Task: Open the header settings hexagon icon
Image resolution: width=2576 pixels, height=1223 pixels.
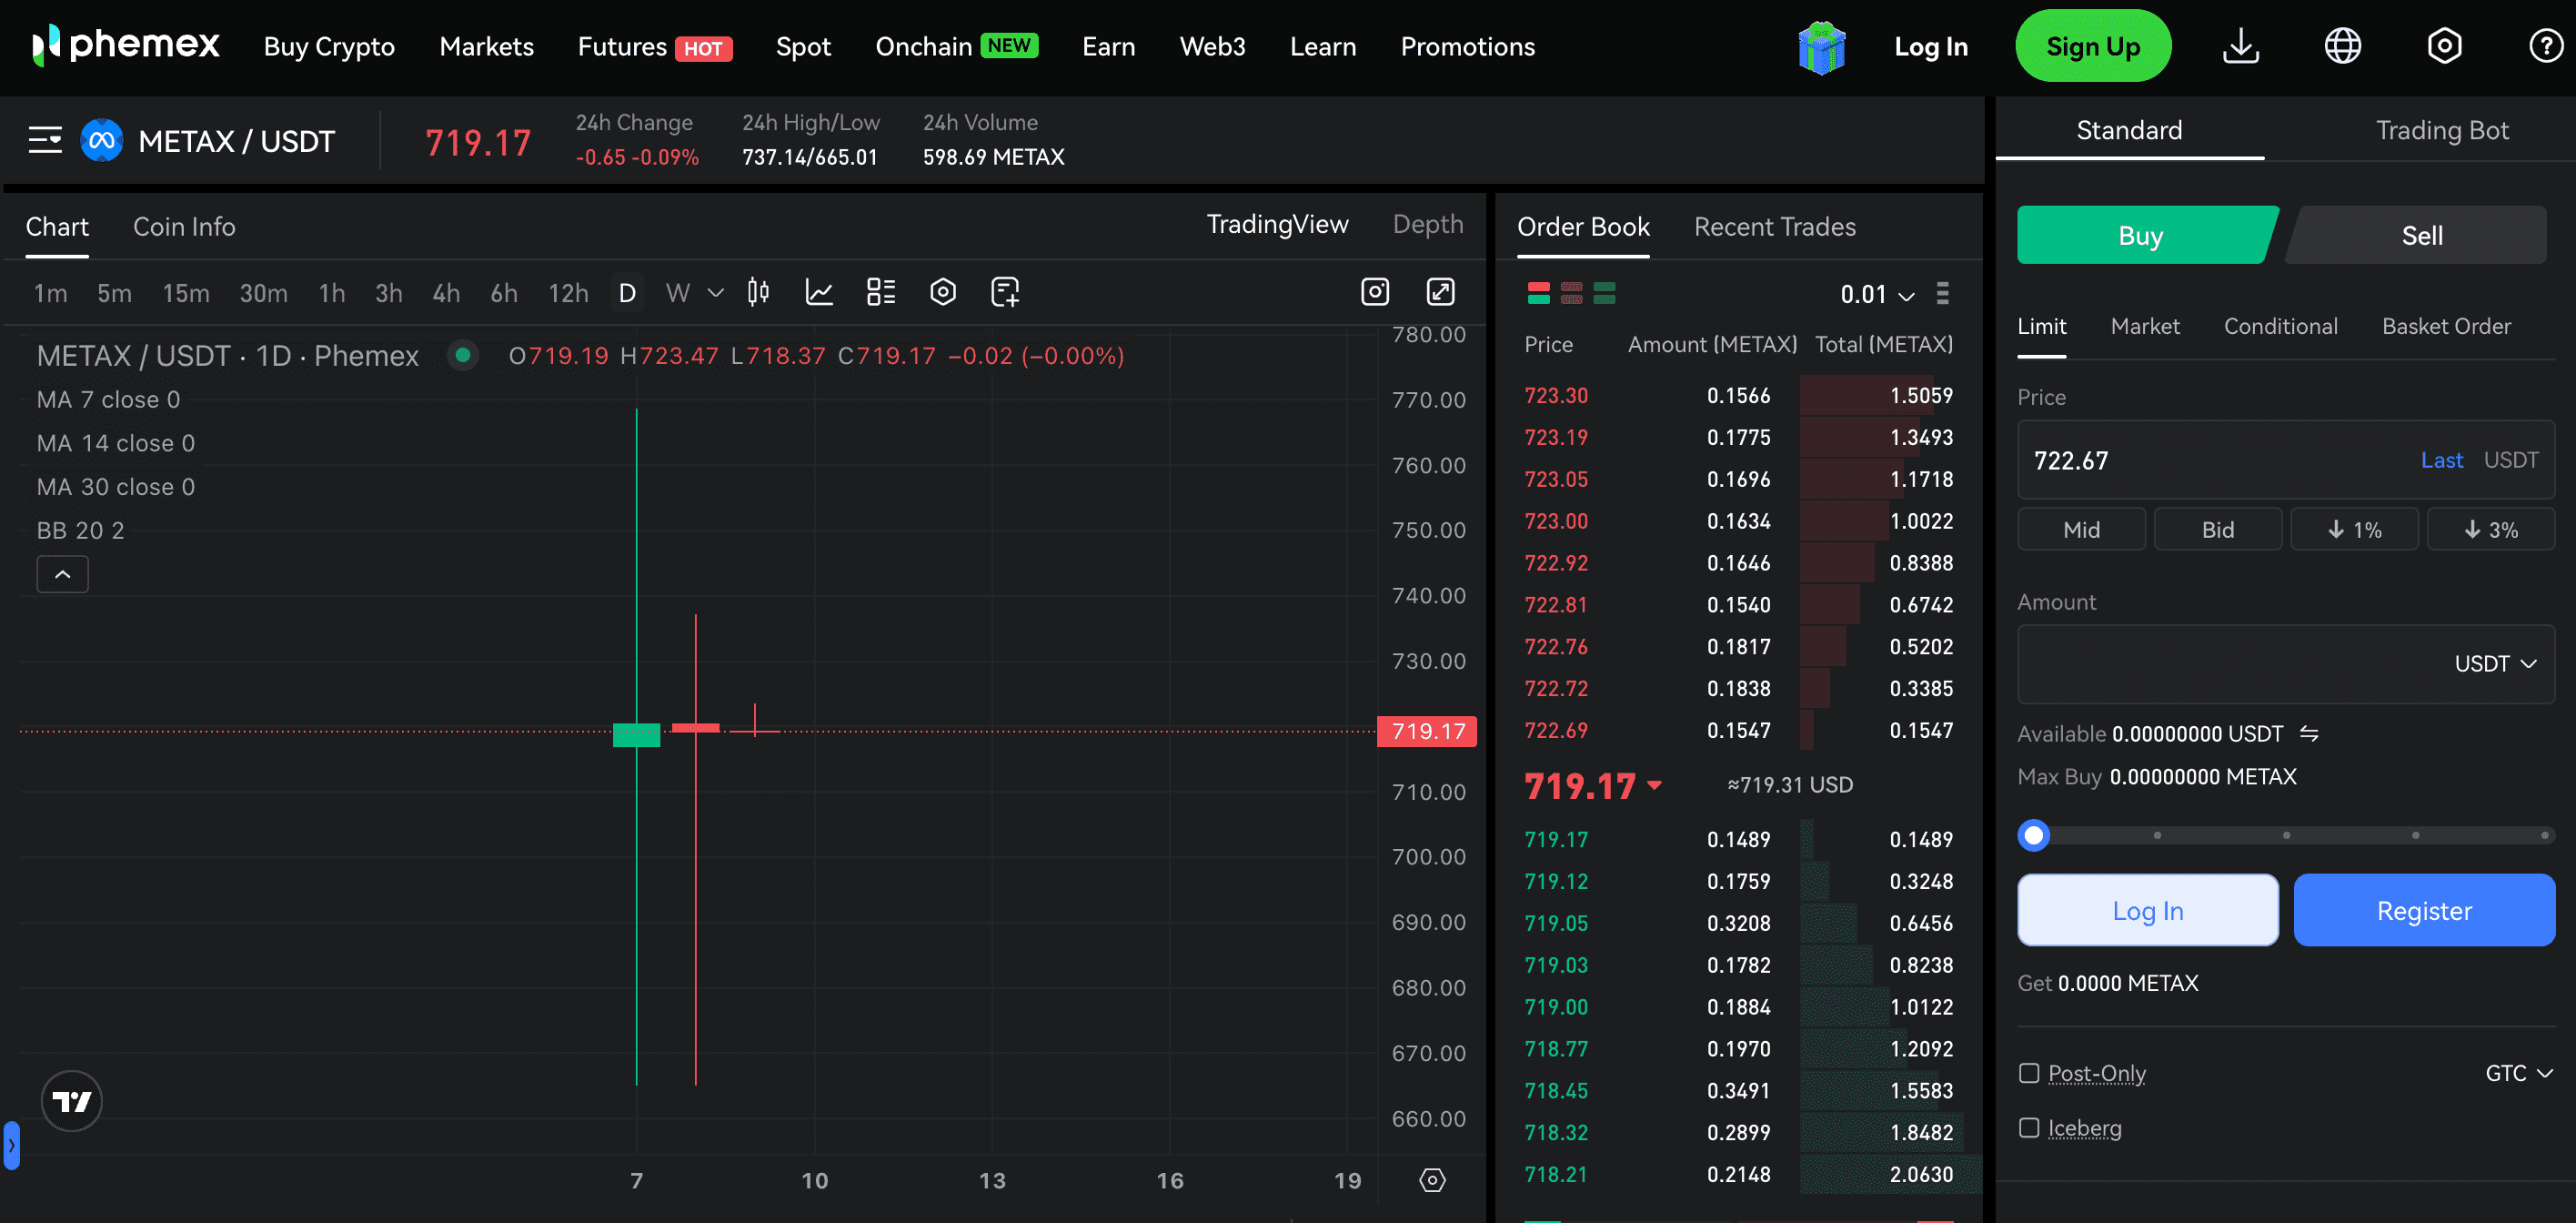Action: tap(2443, 46)
